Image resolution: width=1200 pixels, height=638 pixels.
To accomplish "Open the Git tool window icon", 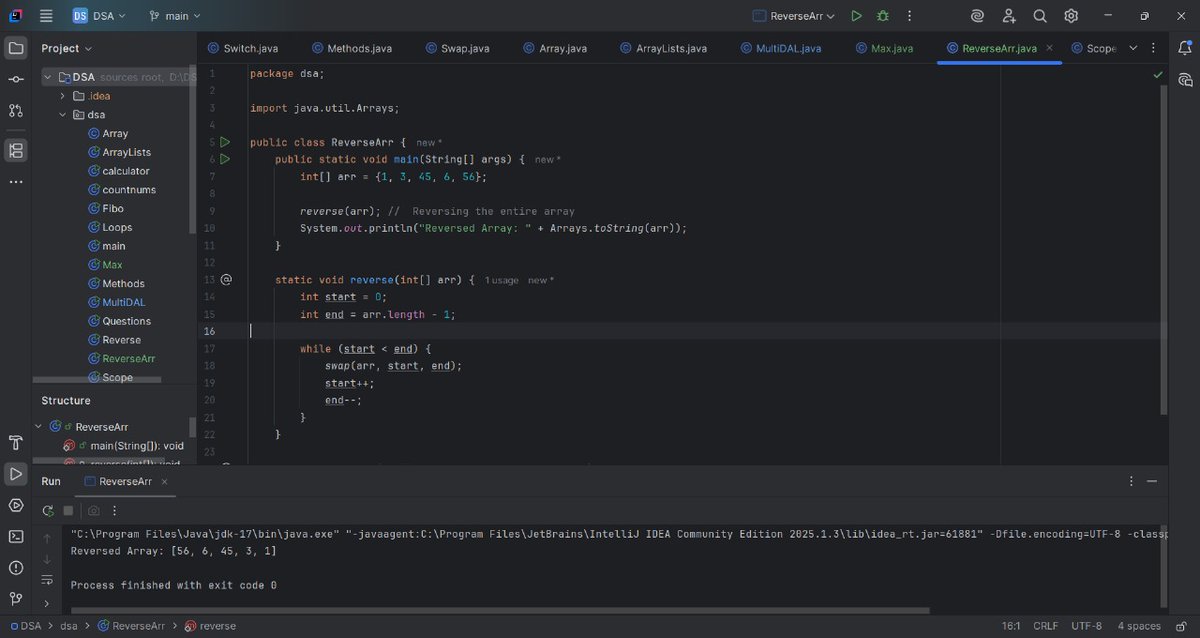I will coord(16,598).
